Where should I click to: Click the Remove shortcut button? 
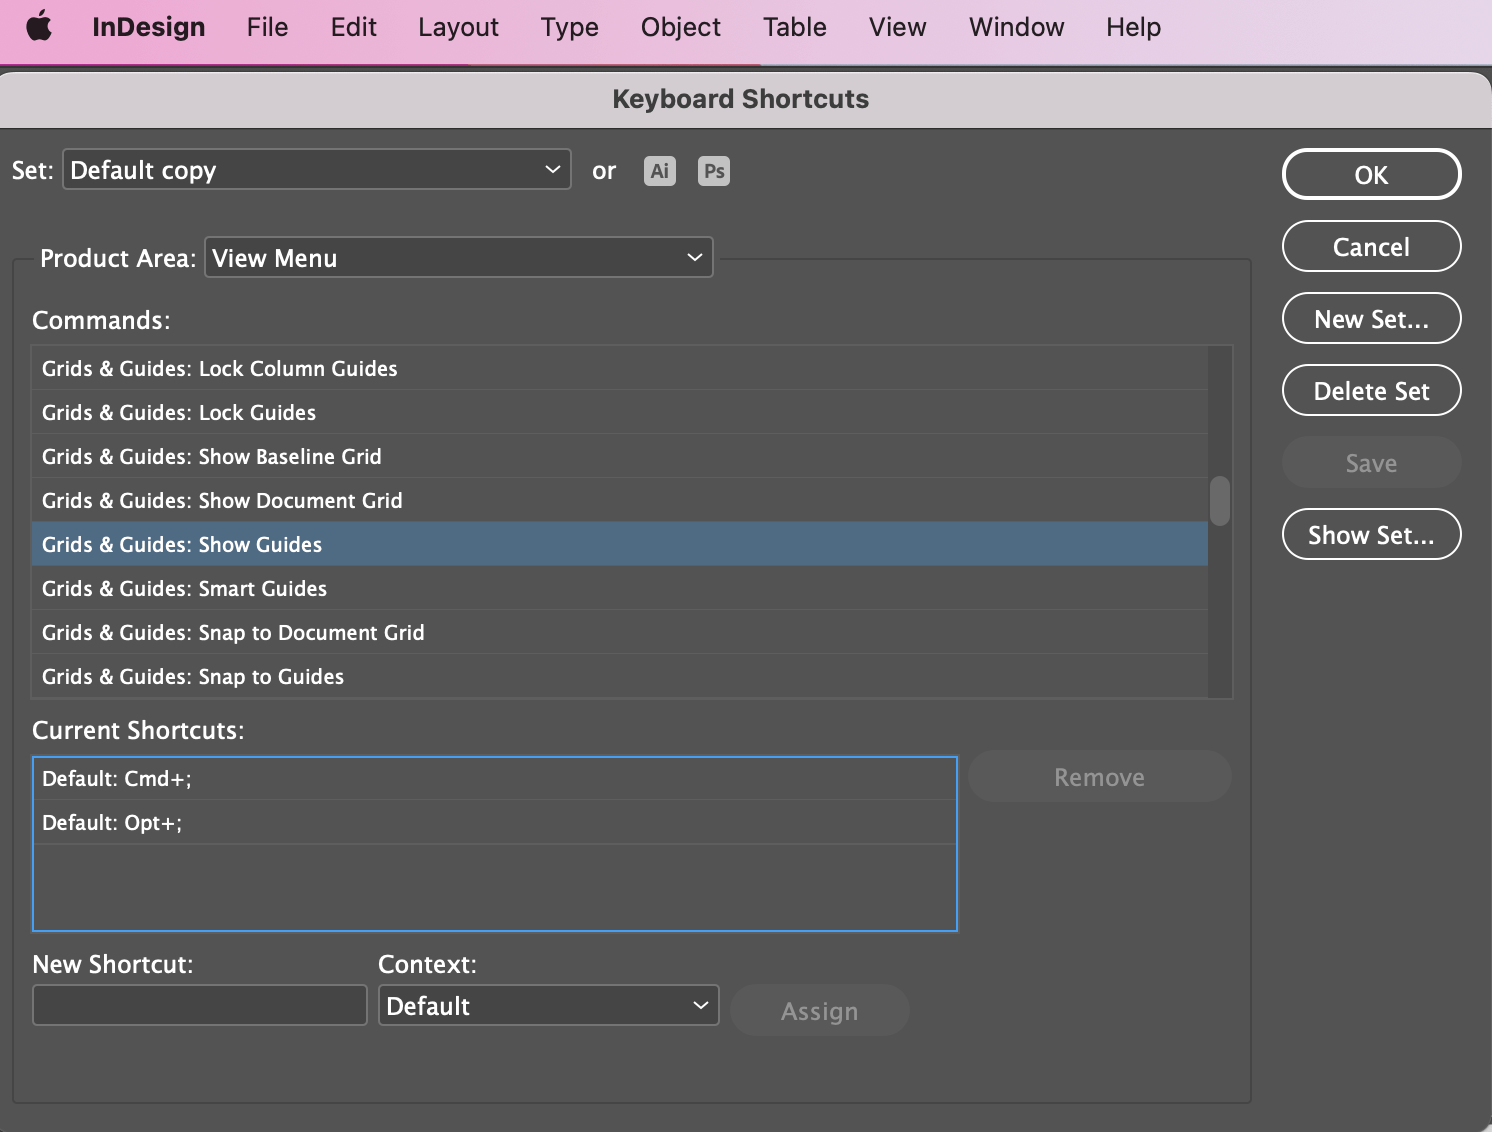(x=1099, y=776)
